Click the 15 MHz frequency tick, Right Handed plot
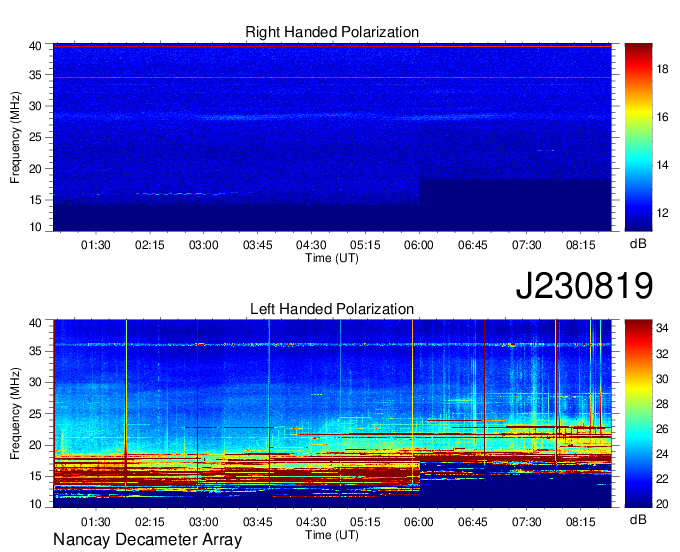The width and height of the screenshot is (680, 552). pos(35,200)
